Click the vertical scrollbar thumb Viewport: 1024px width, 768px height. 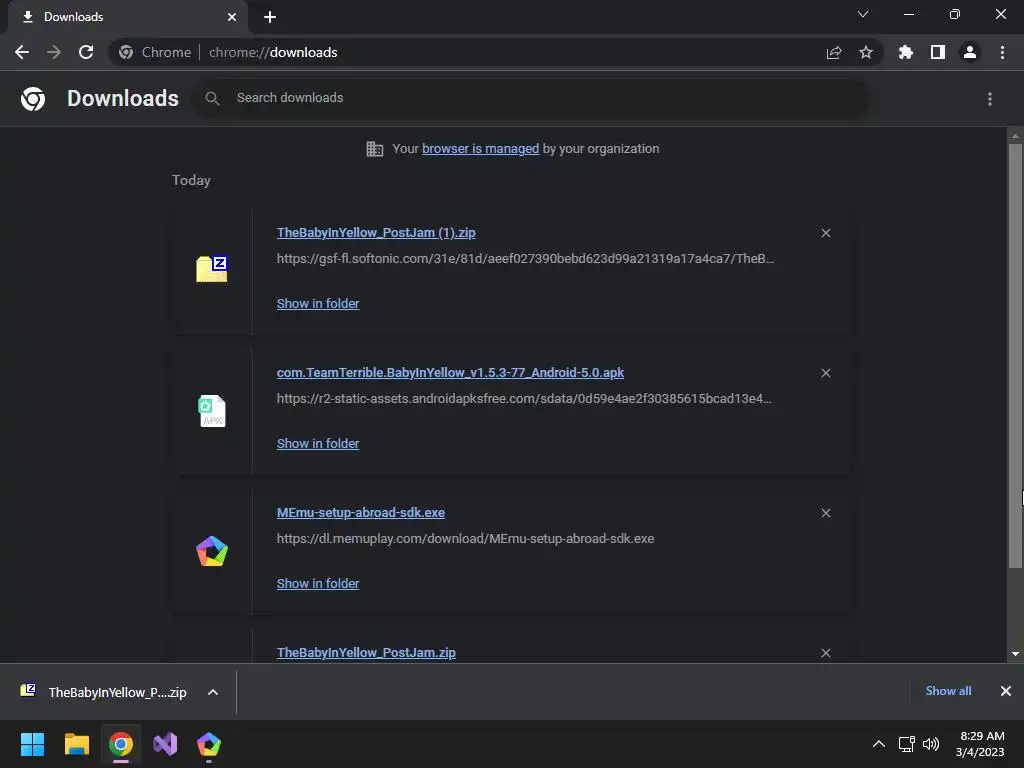click(x=1015, y=356)
